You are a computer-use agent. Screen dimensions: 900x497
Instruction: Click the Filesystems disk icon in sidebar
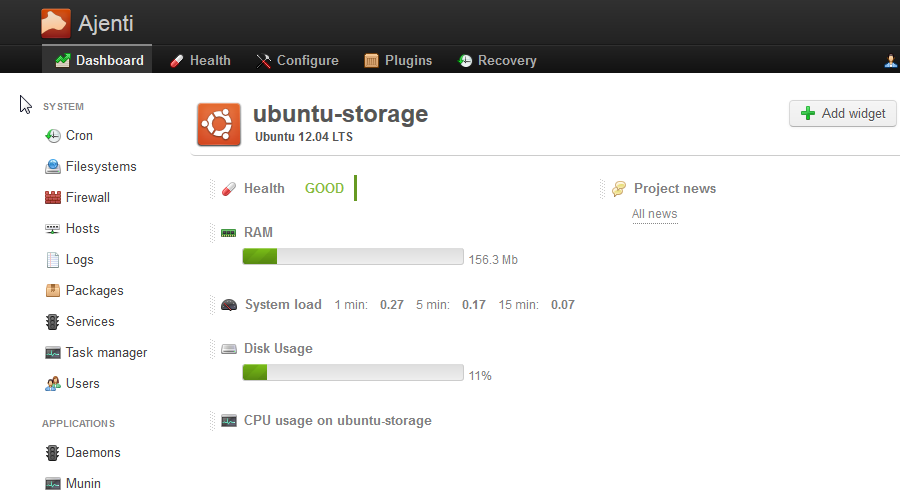point(53,166)
